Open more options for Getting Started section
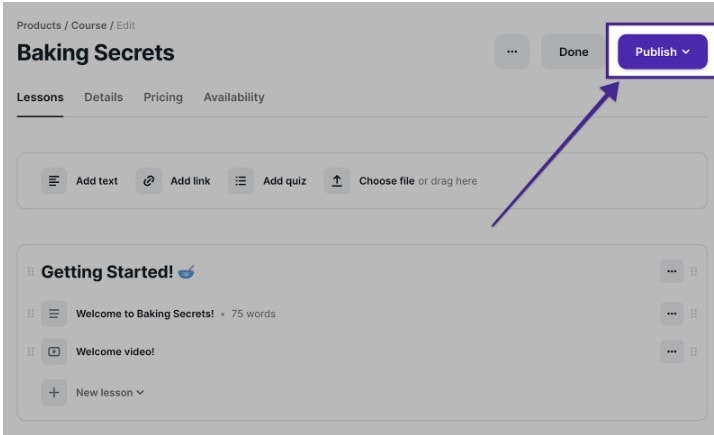This screenshot has width=714, height=435. [x=671, y=271]
